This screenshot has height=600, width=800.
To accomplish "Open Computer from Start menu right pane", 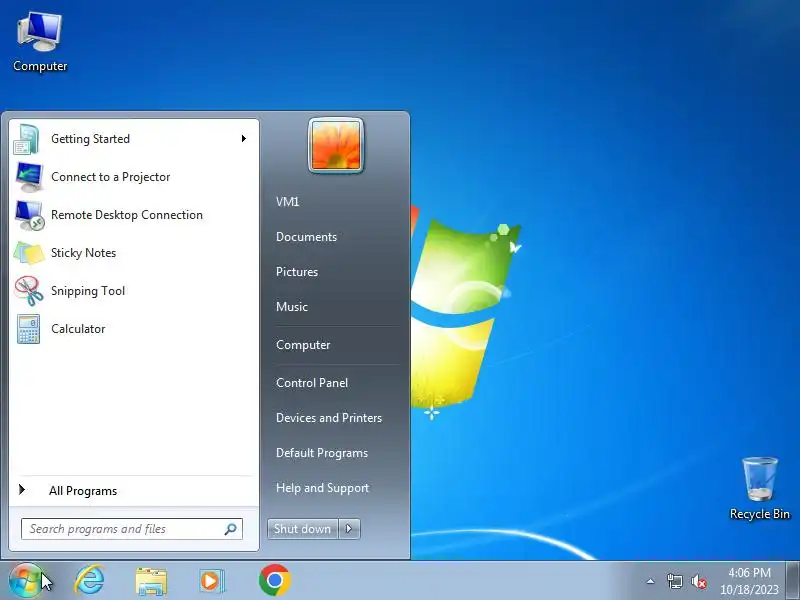I will 303,345.
